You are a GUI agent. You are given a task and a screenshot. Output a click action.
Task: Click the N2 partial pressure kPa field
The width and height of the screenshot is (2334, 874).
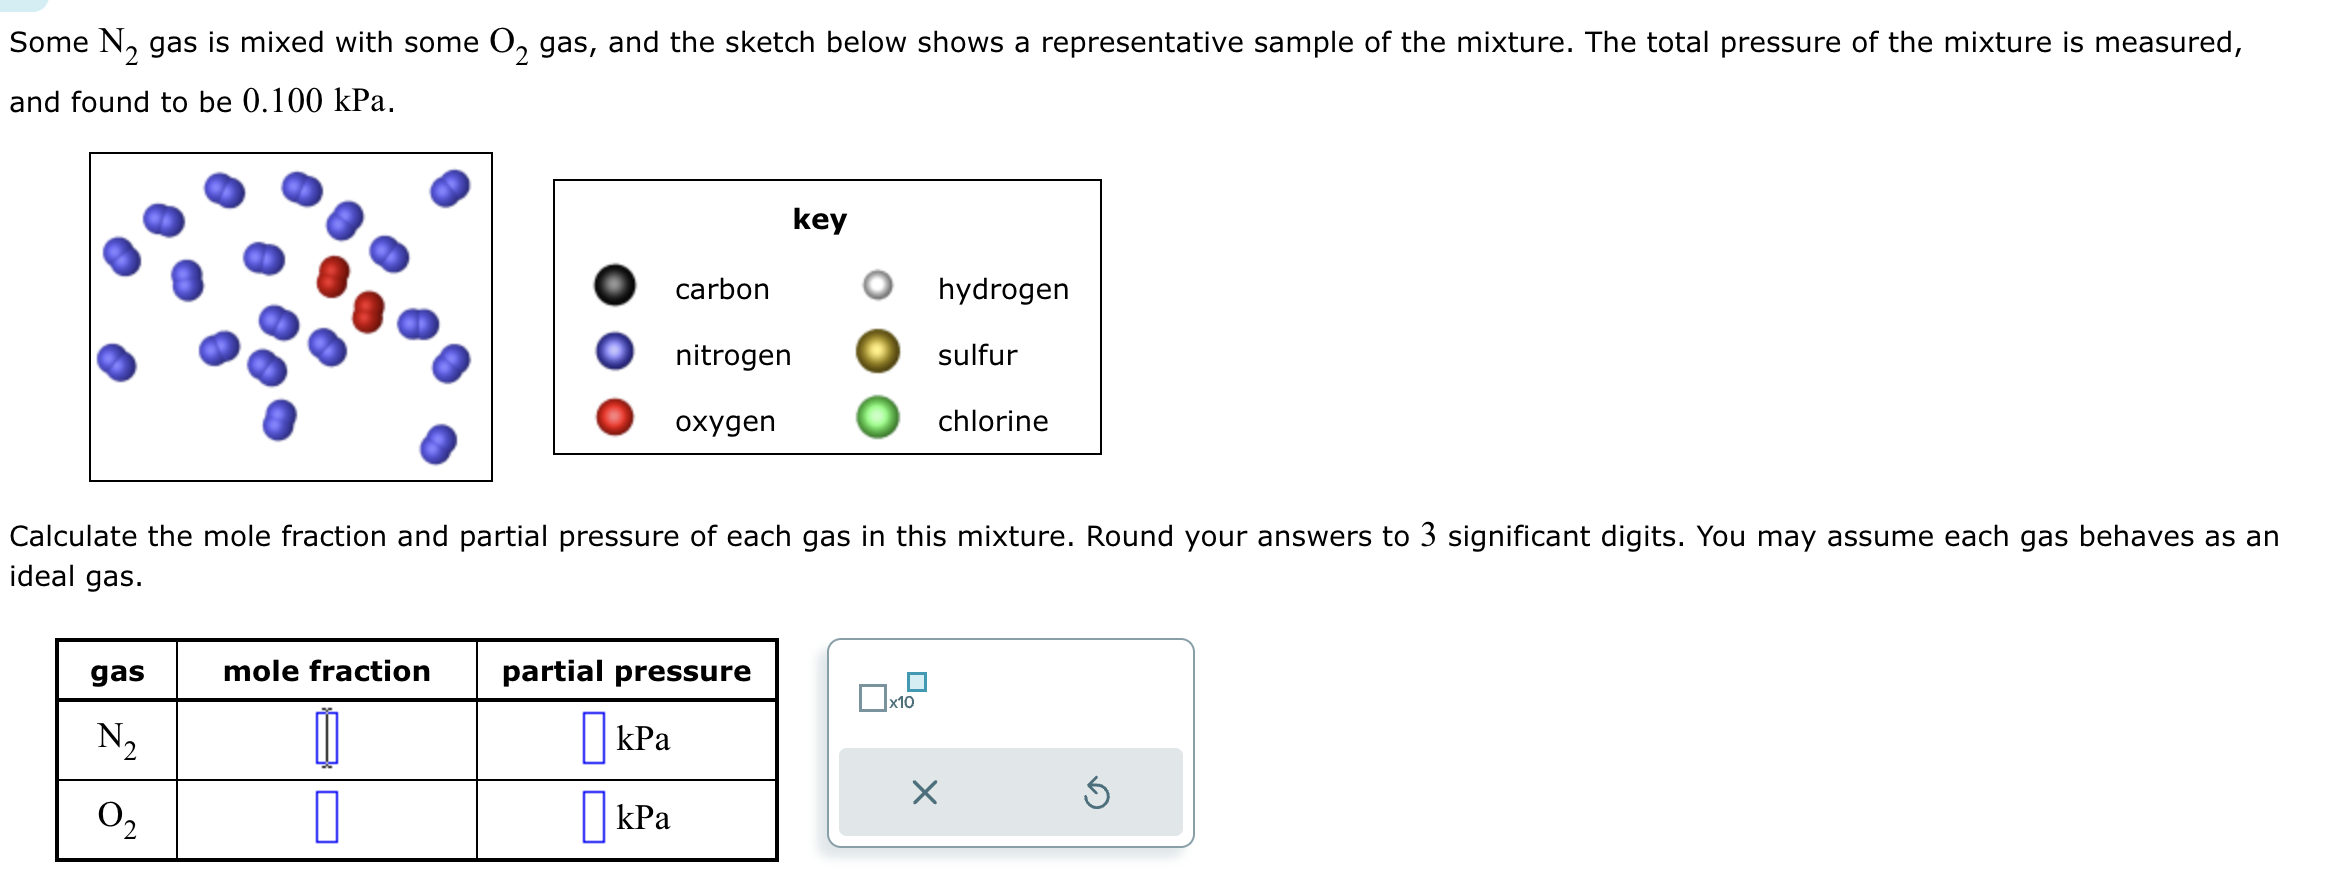click(591, 740)
